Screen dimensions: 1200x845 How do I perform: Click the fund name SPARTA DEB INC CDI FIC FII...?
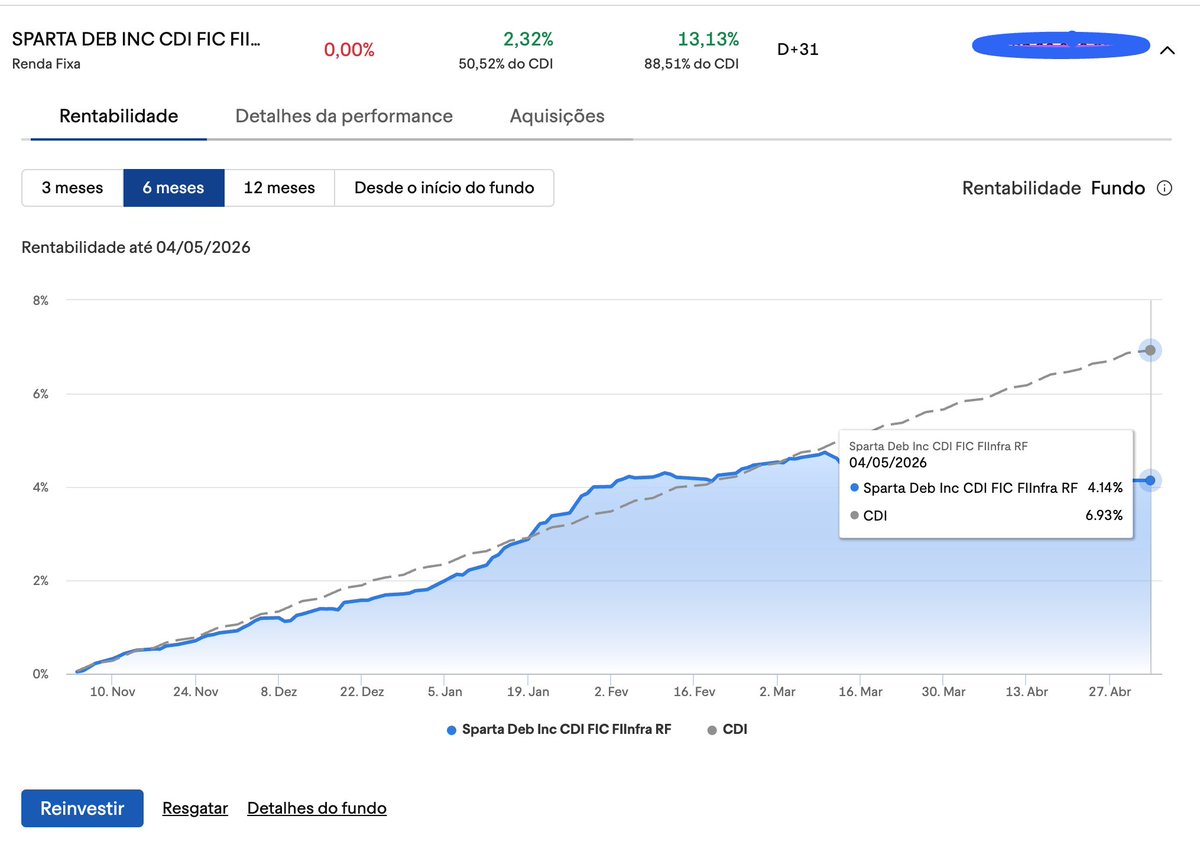coord(136,39)
